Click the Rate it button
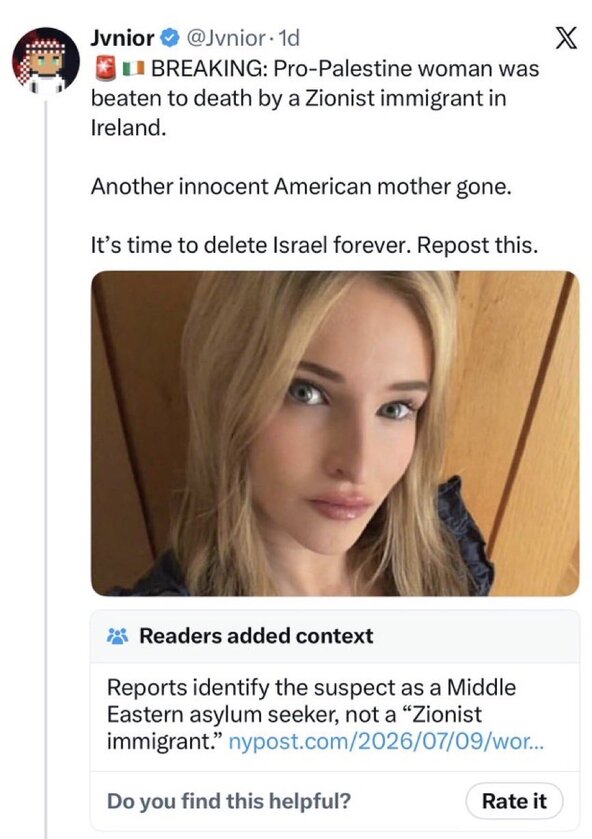Screen dimensions: 592x839 [x=514, y=801]
